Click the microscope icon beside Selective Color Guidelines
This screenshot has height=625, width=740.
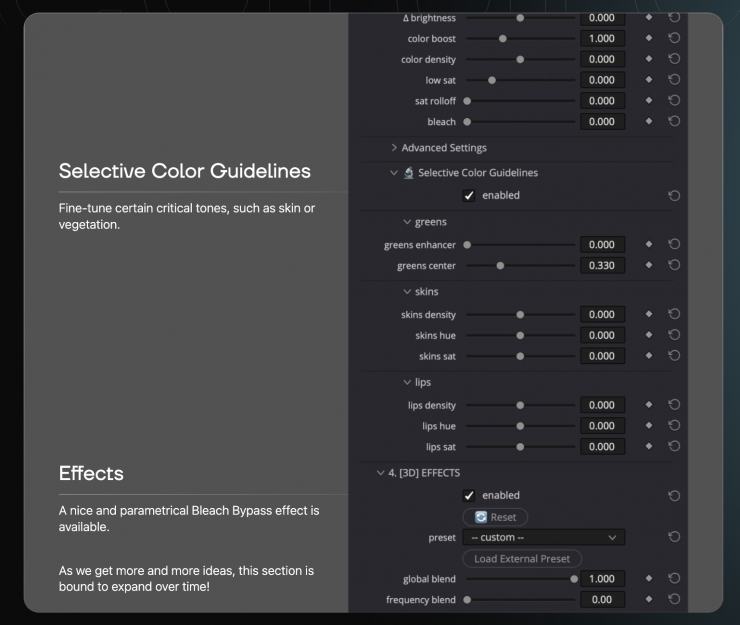pos(408,173)
